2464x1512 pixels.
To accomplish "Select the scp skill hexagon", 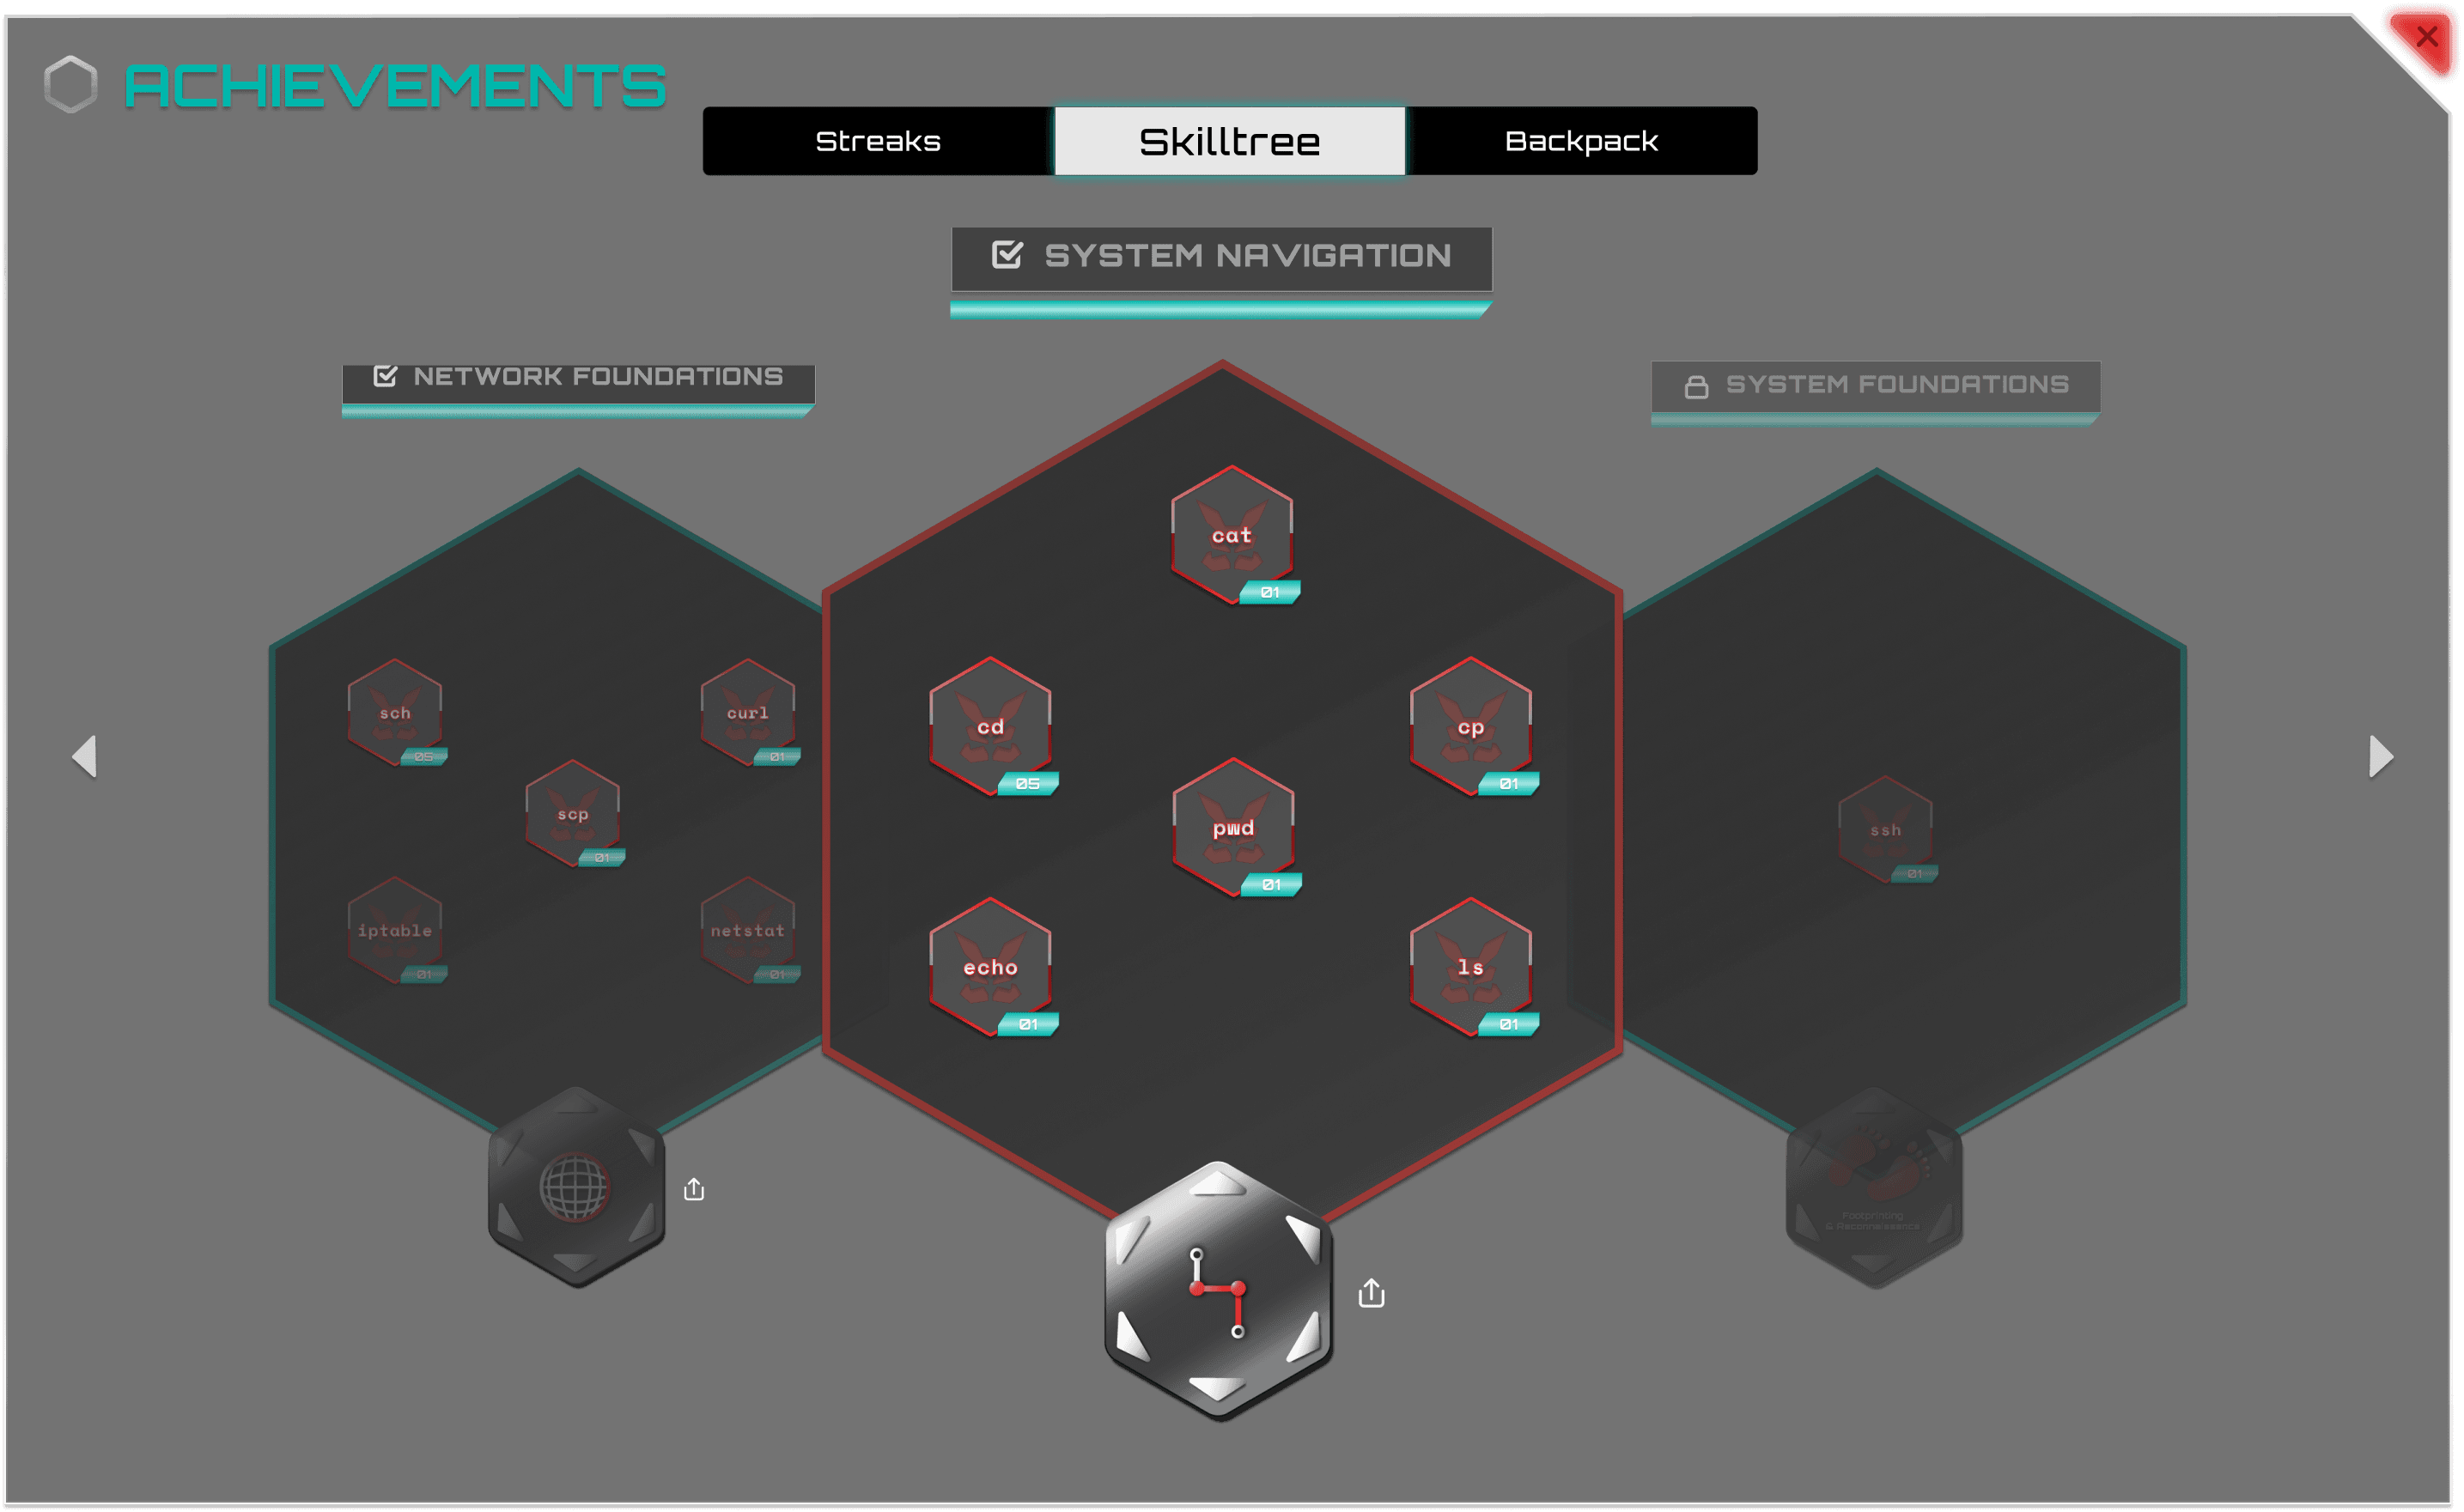I will pyautogui.click(x=572, y=814).
